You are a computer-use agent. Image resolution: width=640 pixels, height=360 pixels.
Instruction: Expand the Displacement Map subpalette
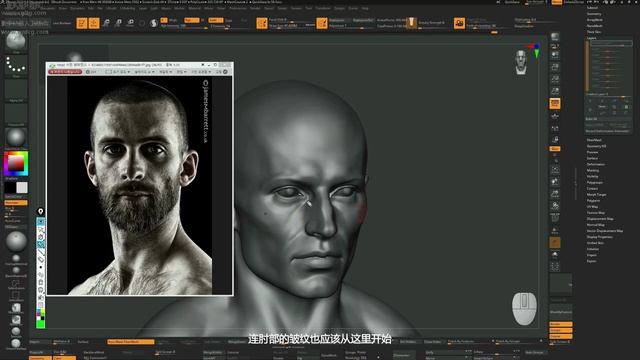coord(600,219)
